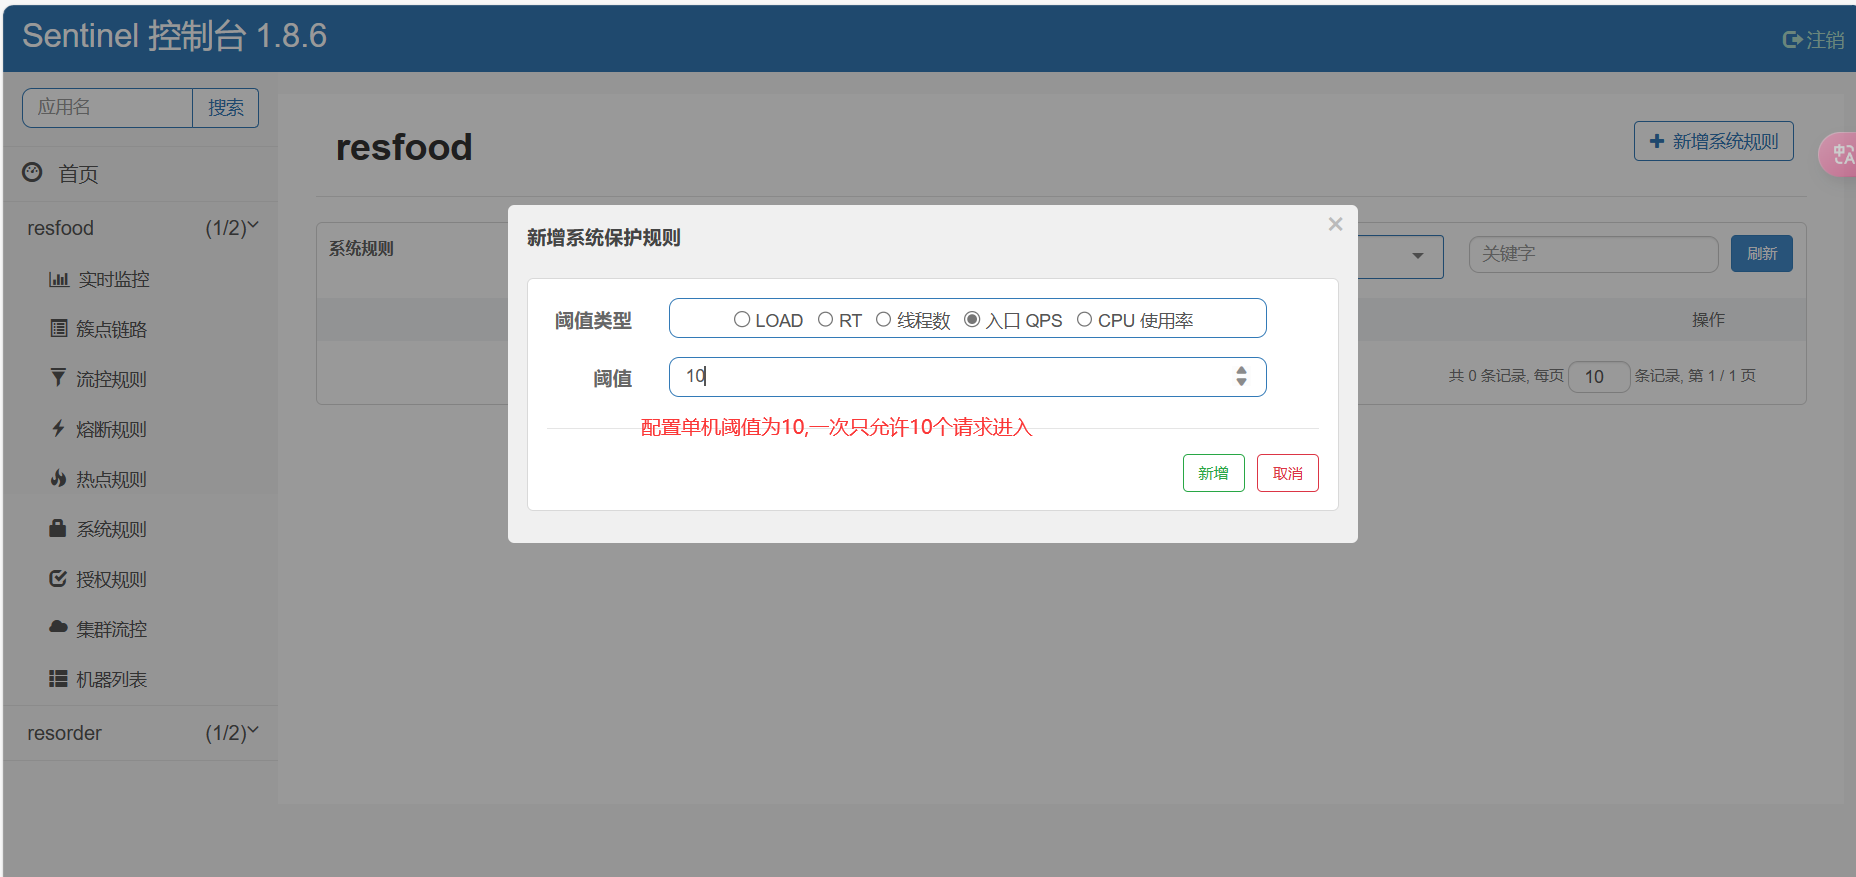Click the 阈值 number spinner arrows
Viewport: 1856px width, 877px height.
[x=1241, y=376]
